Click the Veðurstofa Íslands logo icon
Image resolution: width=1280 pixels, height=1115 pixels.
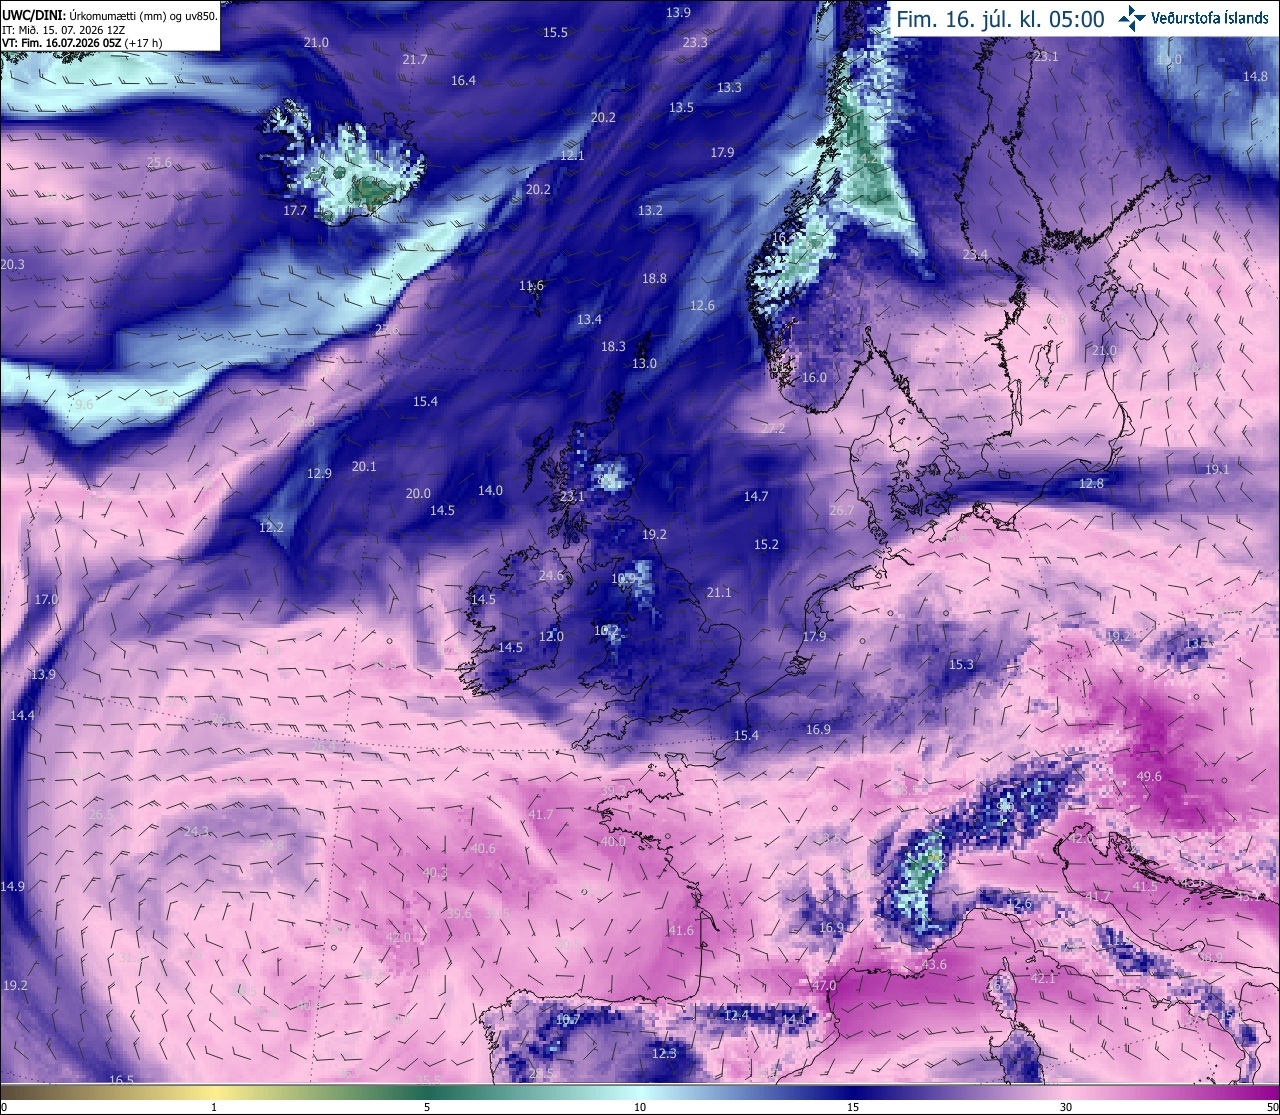(1132, 17)
